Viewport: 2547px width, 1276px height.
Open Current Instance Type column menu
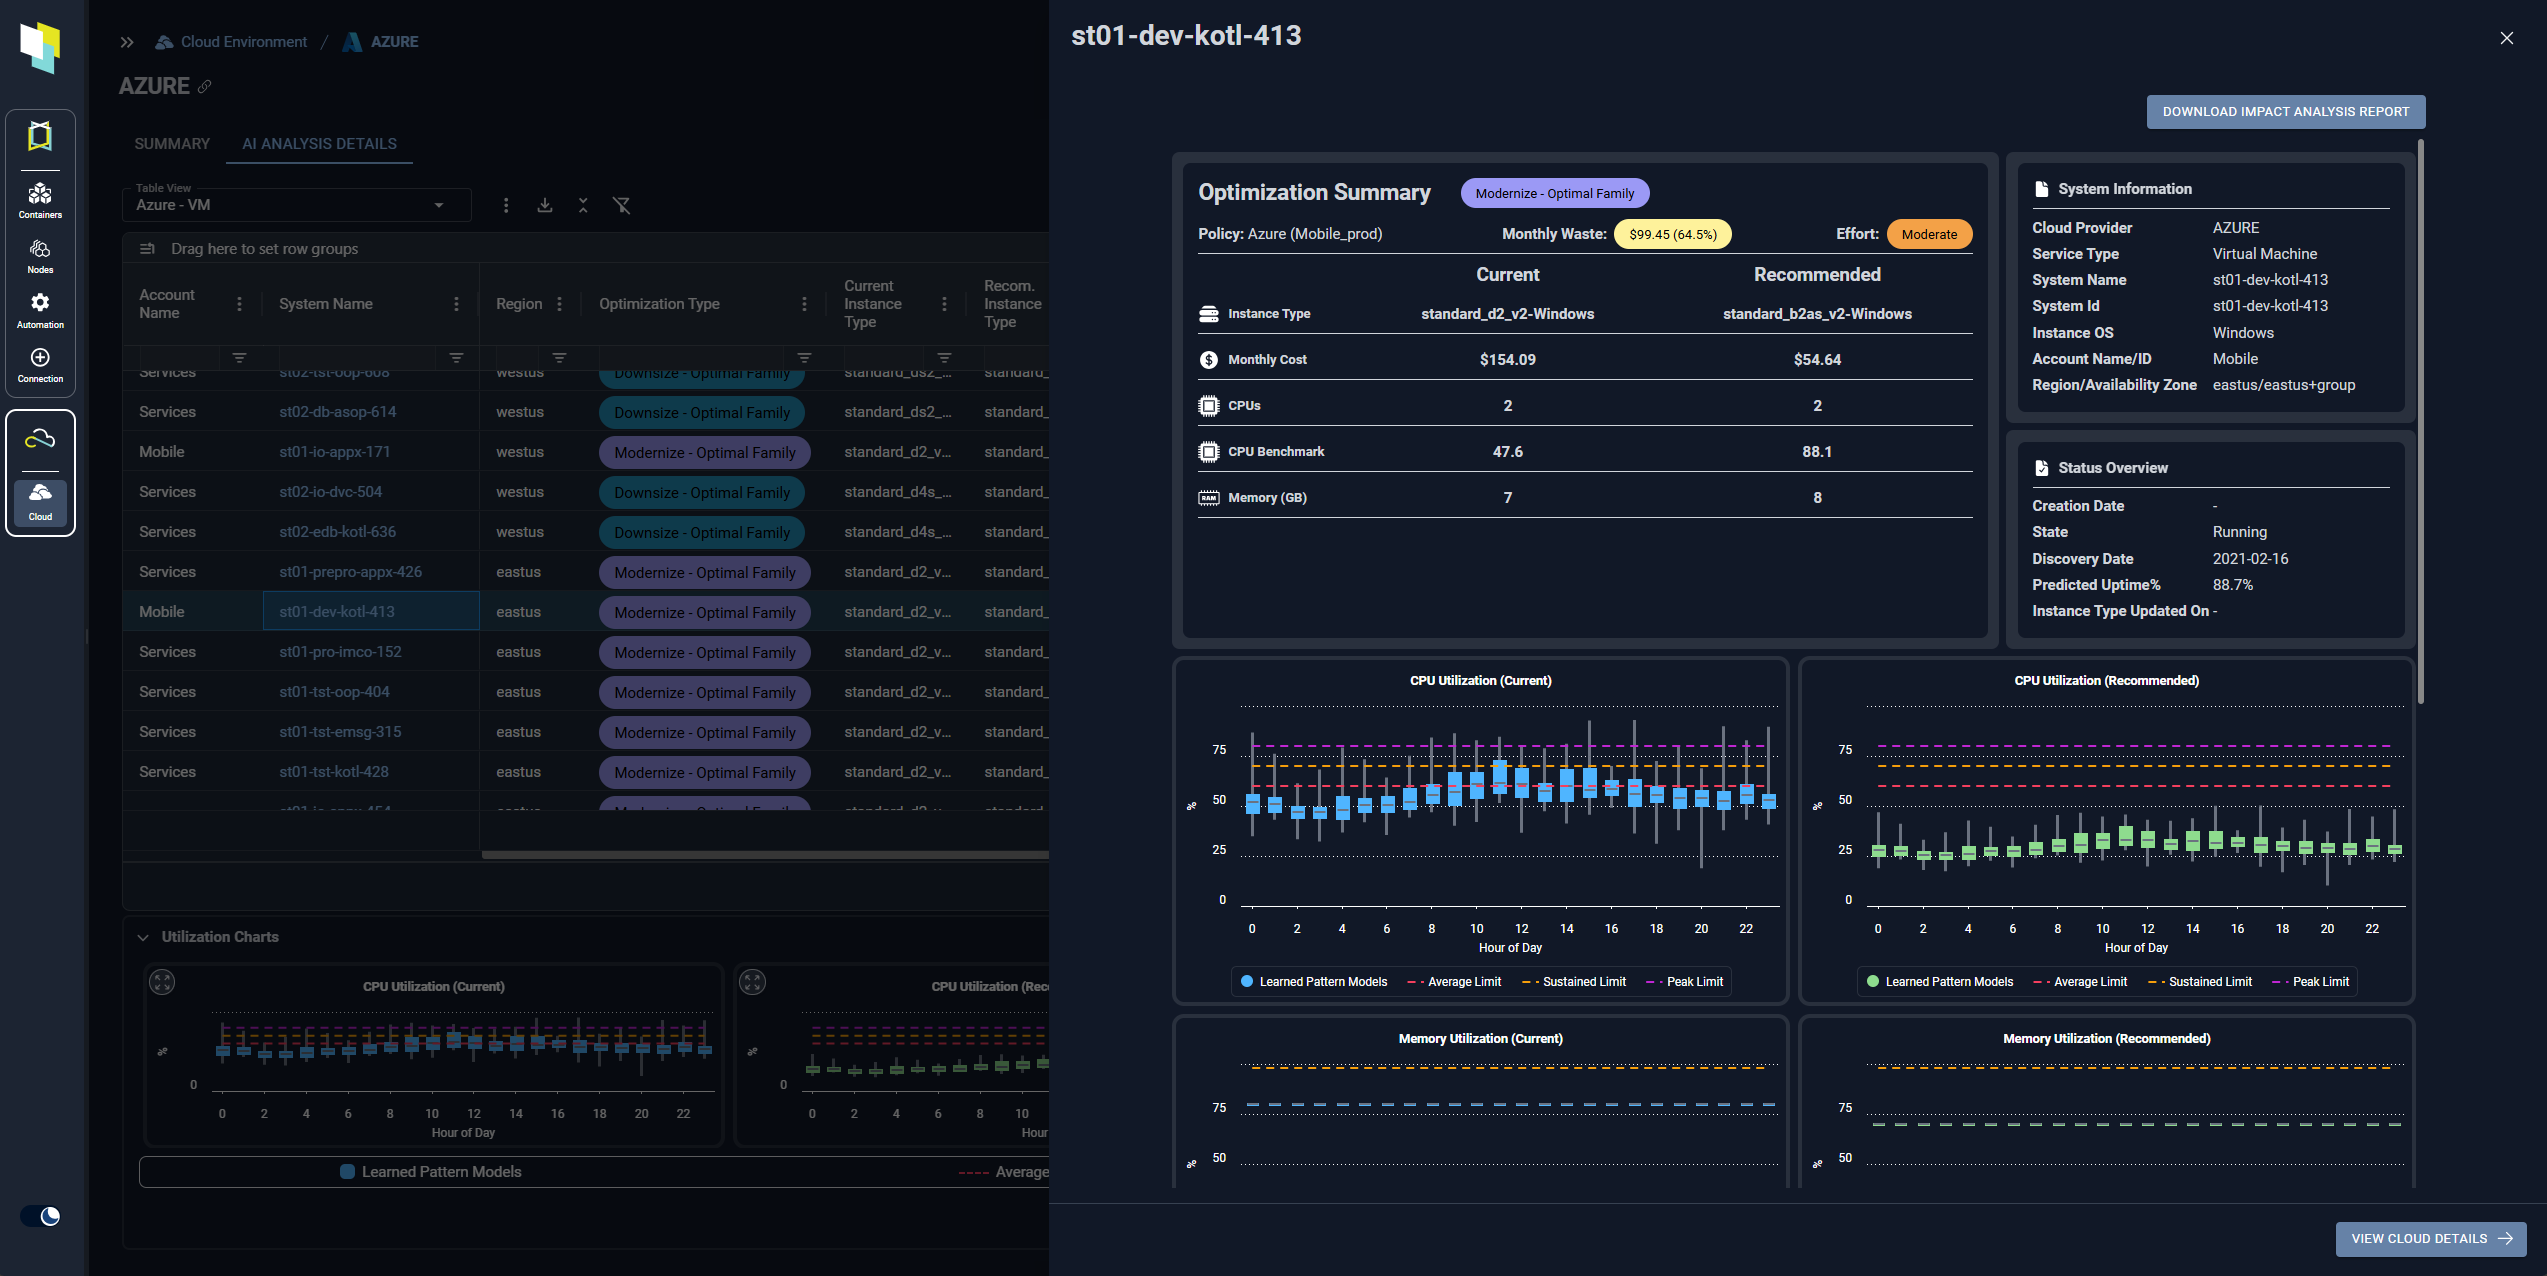coord(944,304)
